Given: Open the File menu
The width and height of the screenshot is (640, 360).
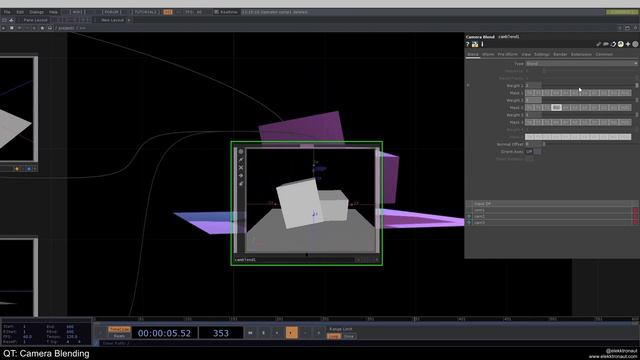Looking at the screenshot, I should 7,12.
